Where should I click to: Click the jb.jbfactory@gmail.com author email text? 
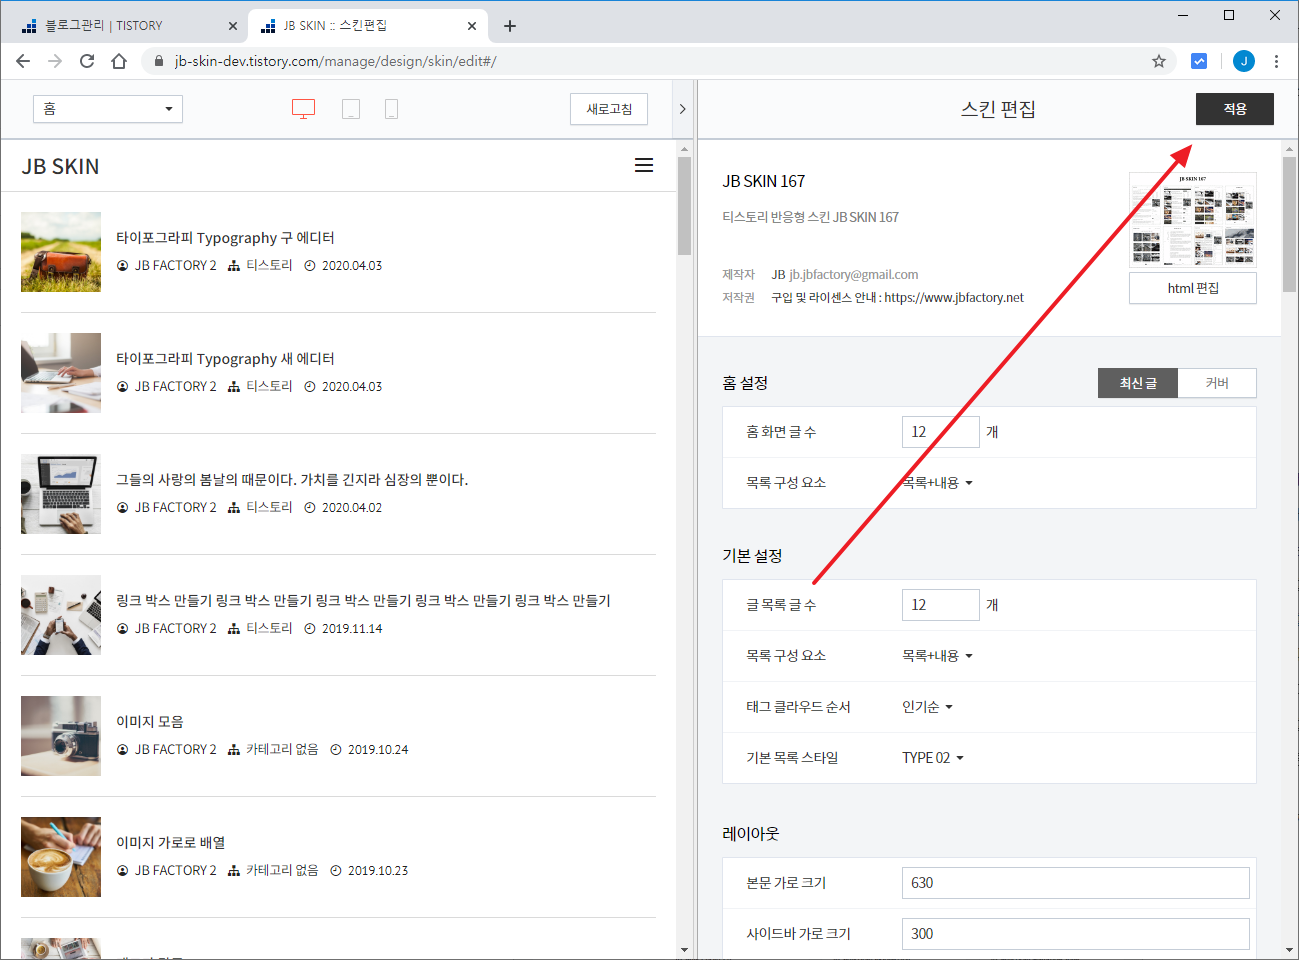coord(854,274)
